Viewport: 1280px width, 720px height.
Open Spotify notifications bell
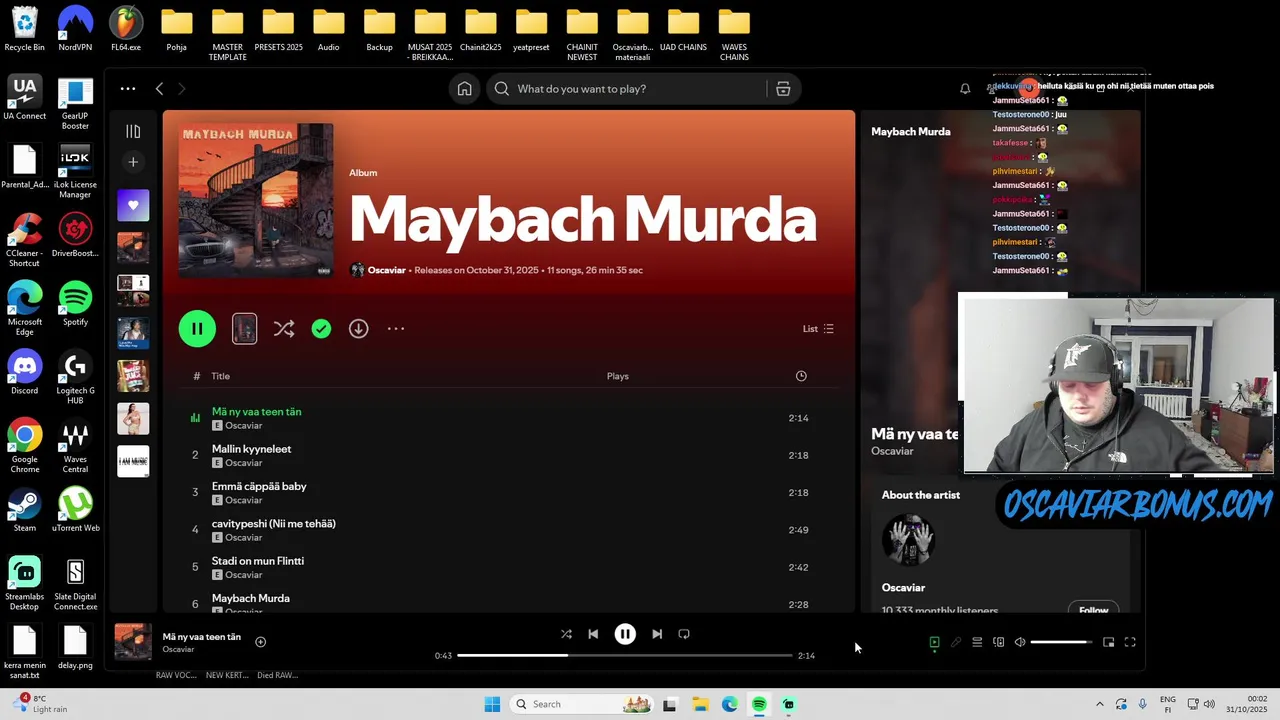[965, 89]
